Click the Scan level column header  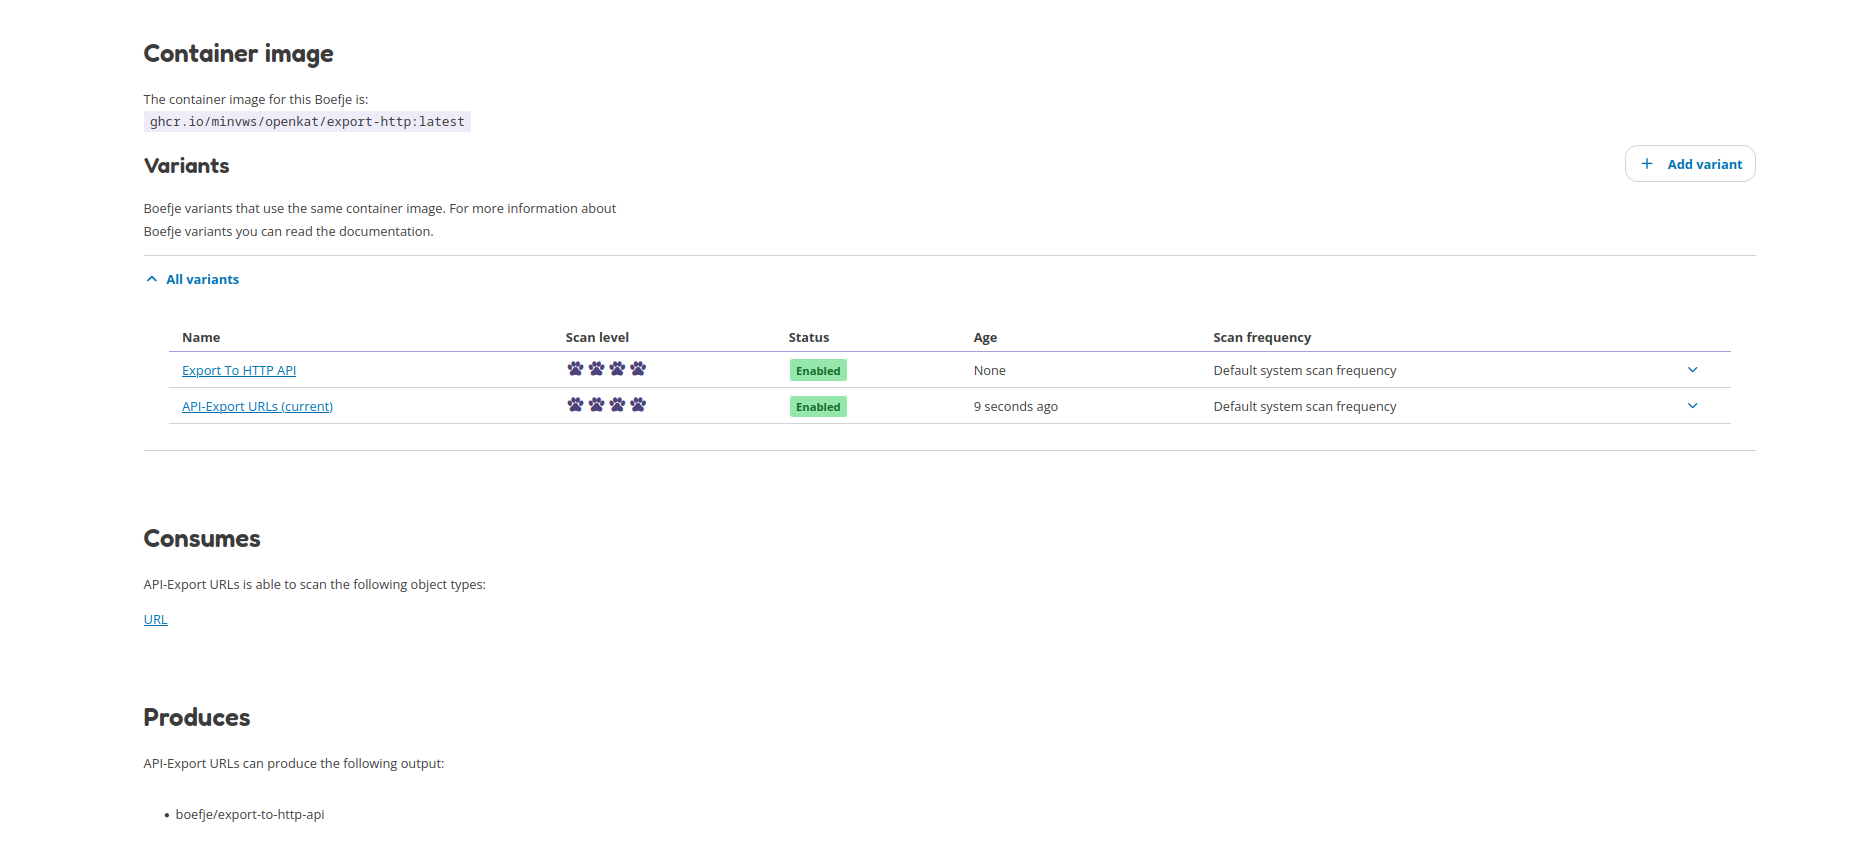pos(597,337)
